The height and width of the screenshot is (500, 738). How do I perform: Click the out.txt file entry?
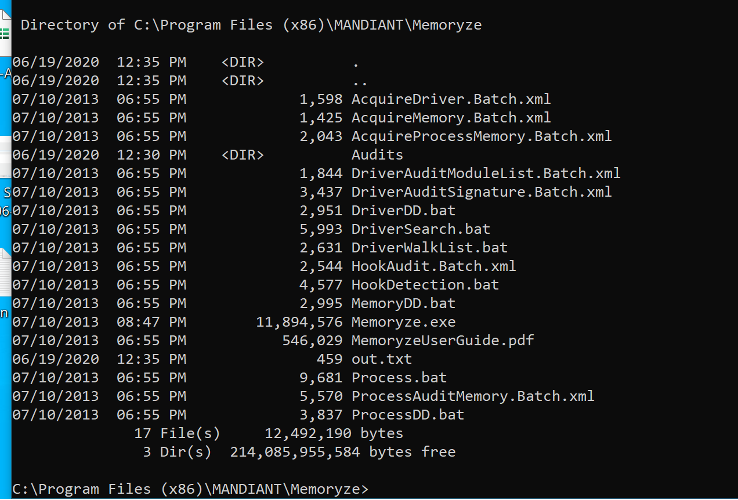click(x=381, y=359)
